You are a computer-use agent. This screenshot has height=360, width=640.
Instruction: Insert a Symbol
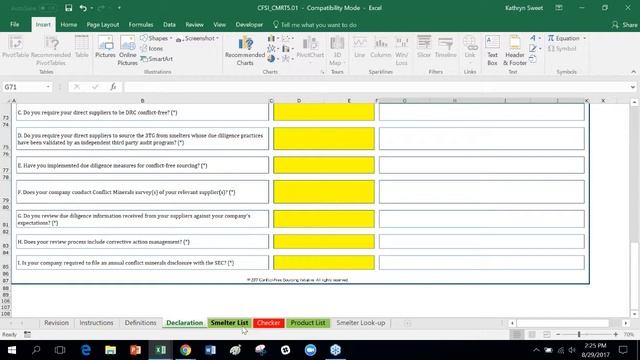tap(562, 49)
